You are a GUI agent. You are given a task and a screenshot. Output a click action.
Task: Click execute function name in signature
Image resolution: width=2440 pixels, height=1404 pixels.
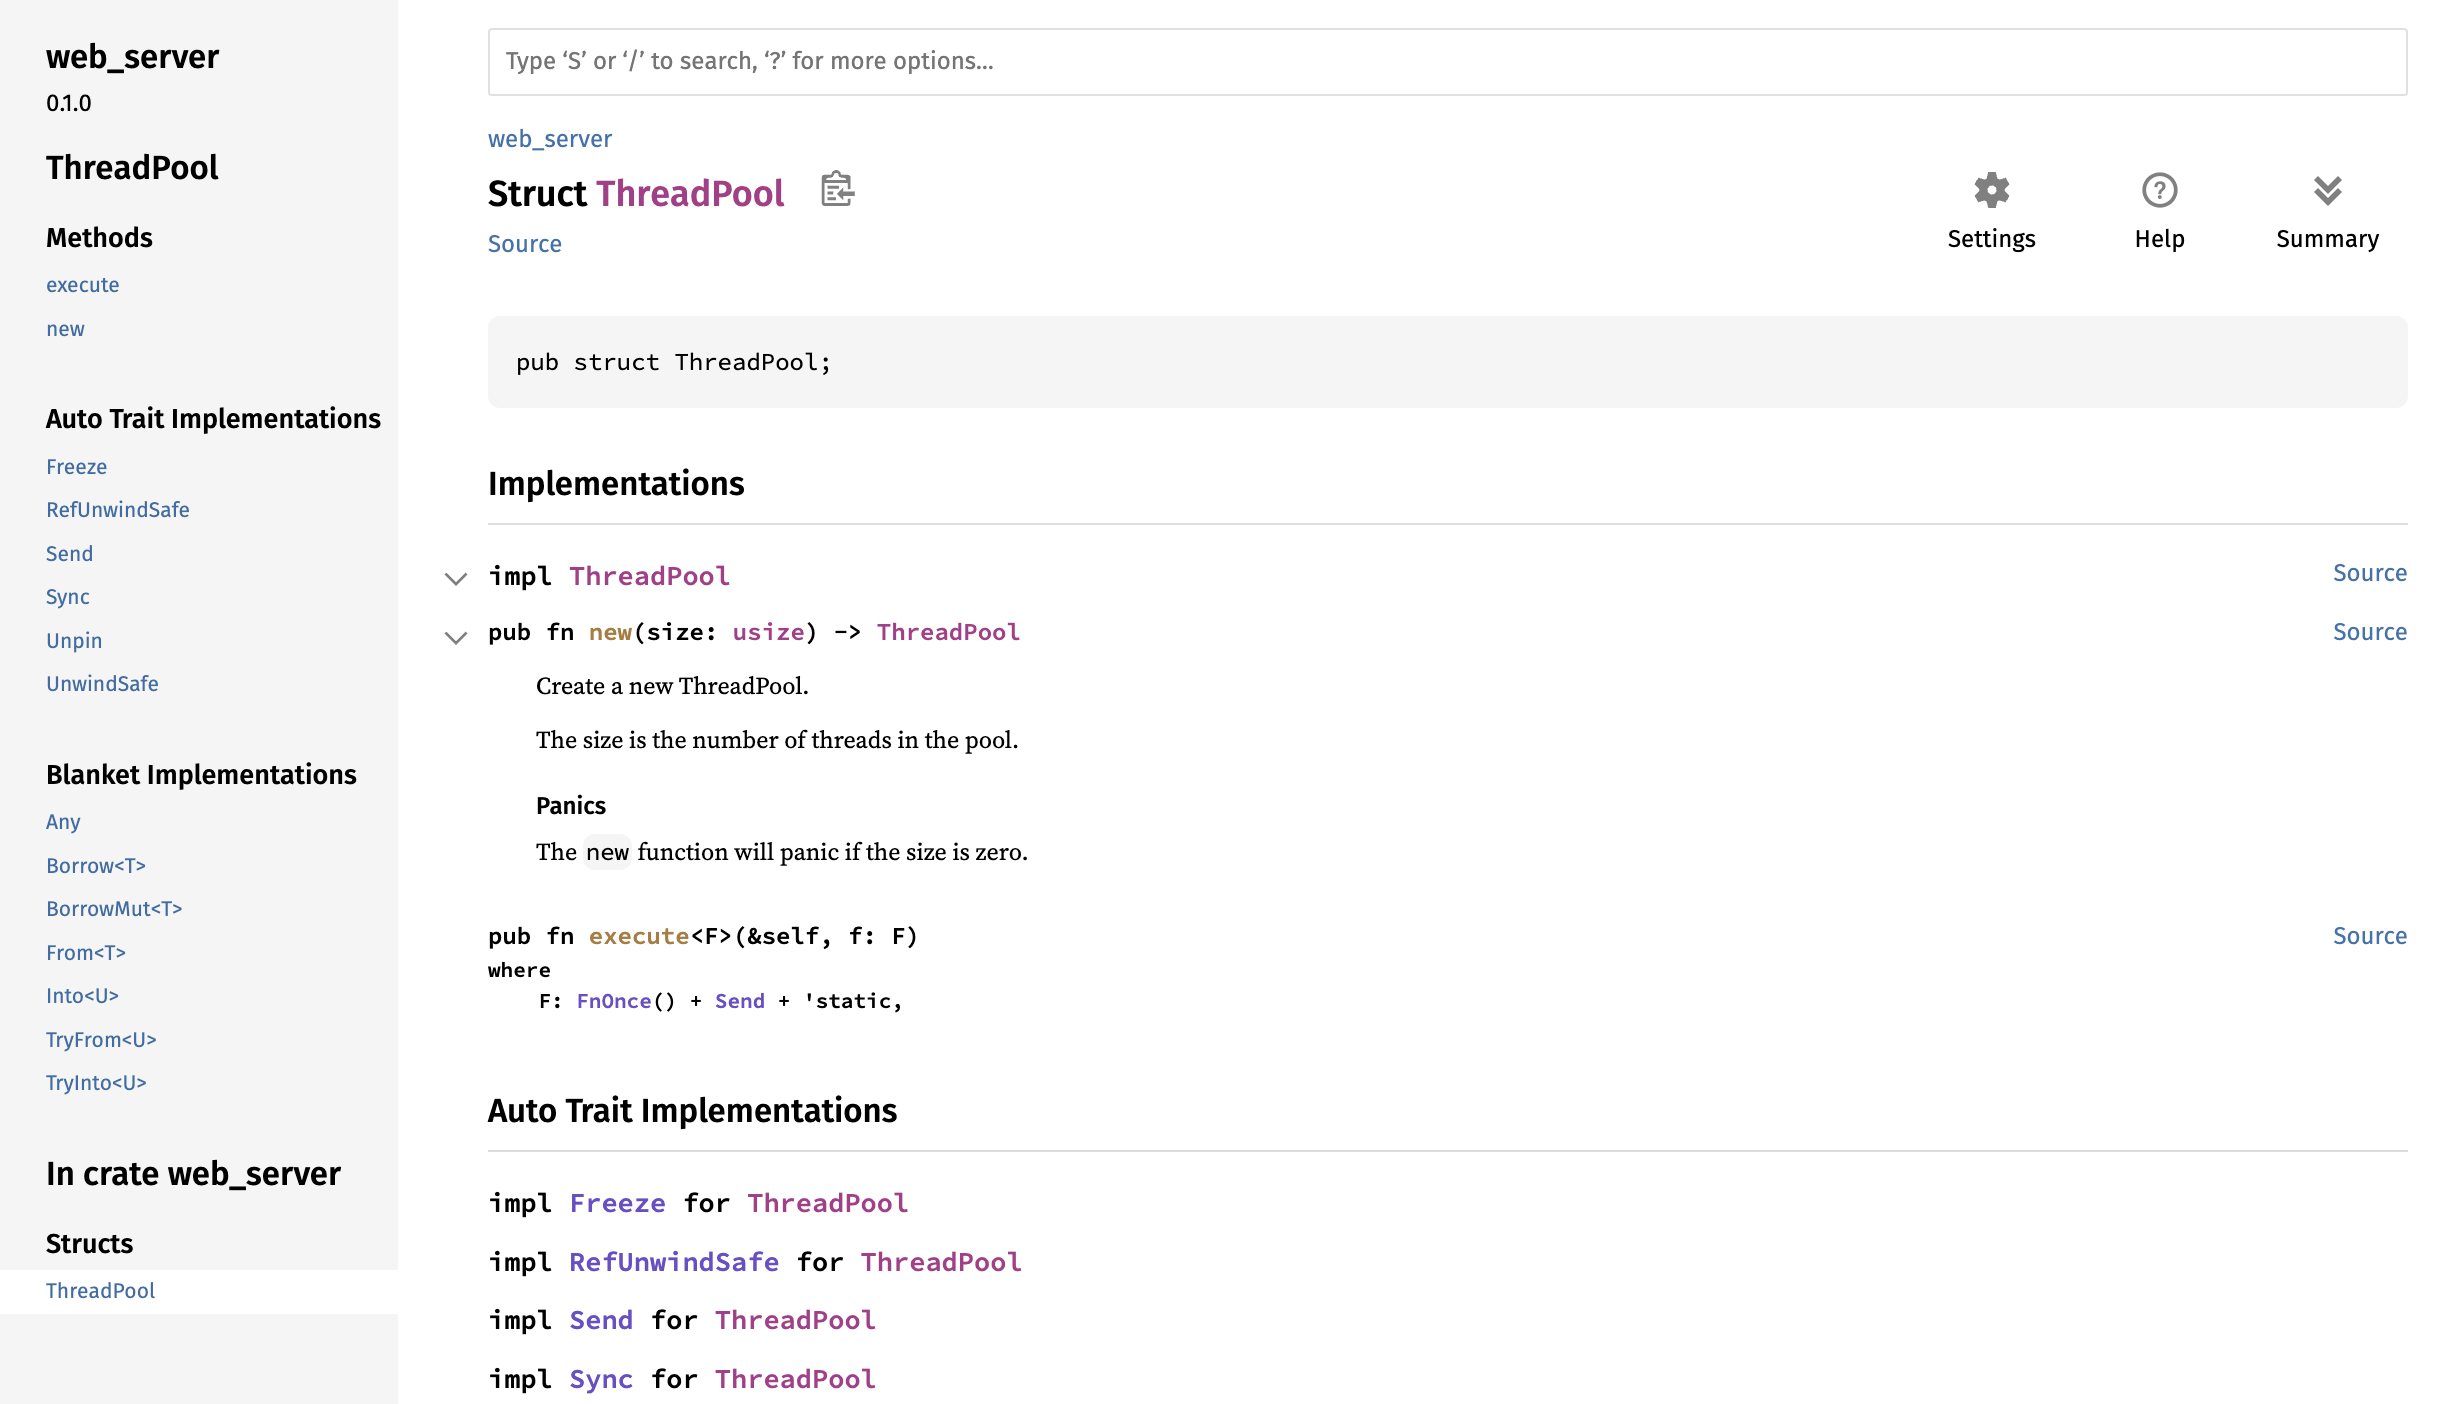pyautogui.click(x=639, y=936)
